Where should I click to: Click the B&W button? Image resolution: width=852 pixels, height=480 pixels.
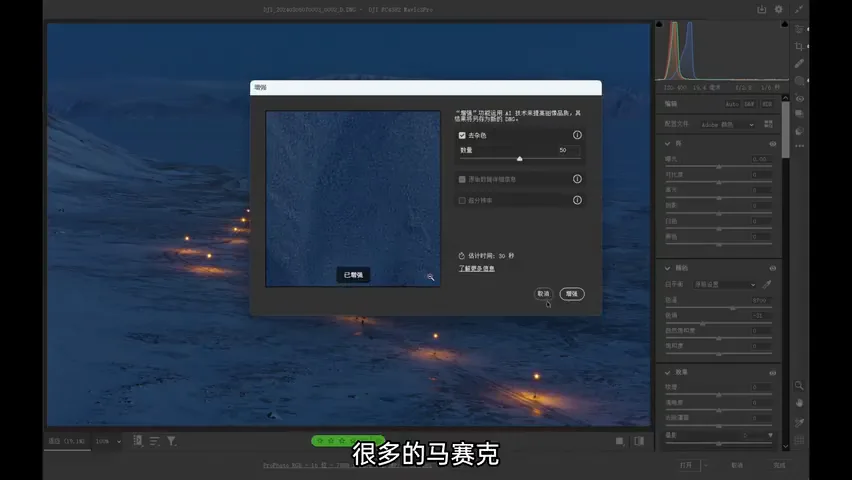(x=749, y=104)
